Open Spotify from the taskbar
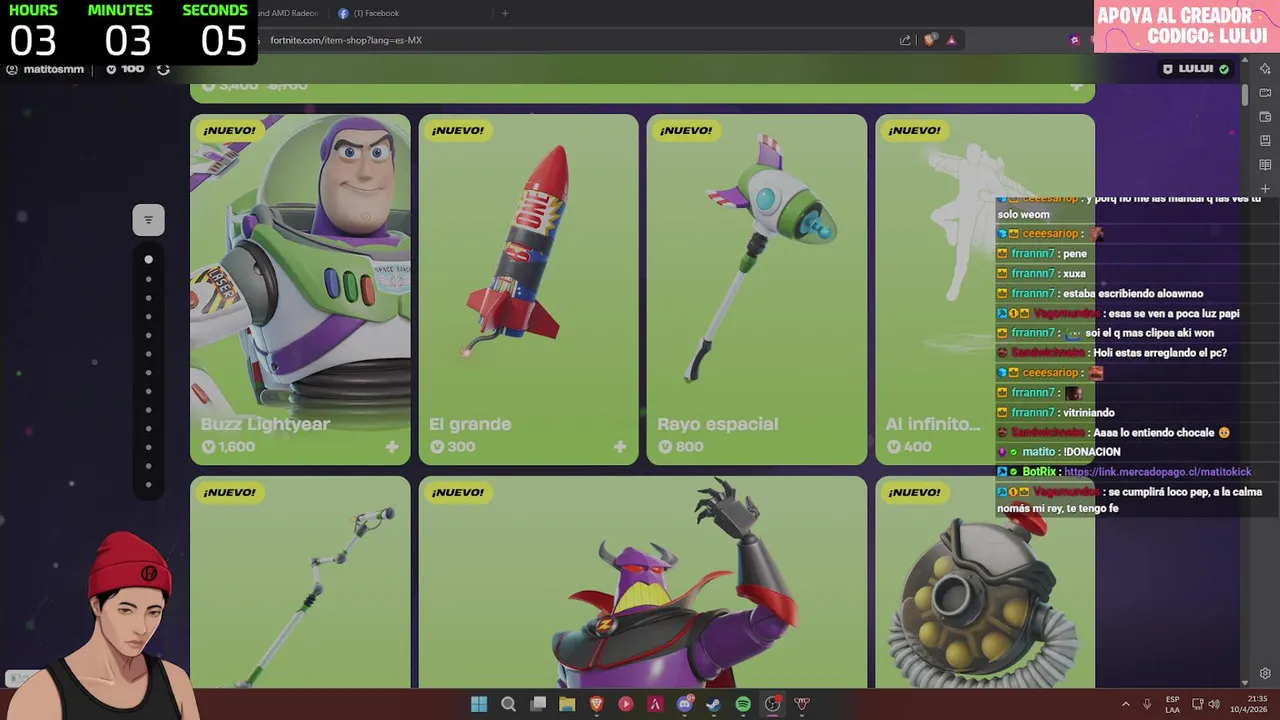The height and width of the screenshot is (720, 1280). click(x=743, y=704)
